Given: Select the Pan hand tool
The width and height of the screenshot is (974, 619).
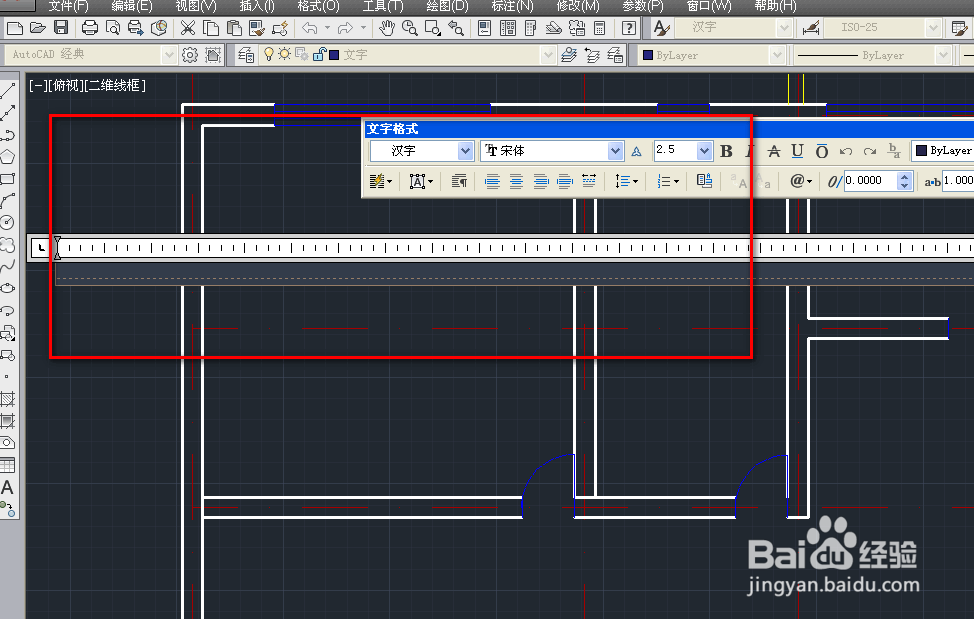Looking at the screenshot, I should click(387, 28).
